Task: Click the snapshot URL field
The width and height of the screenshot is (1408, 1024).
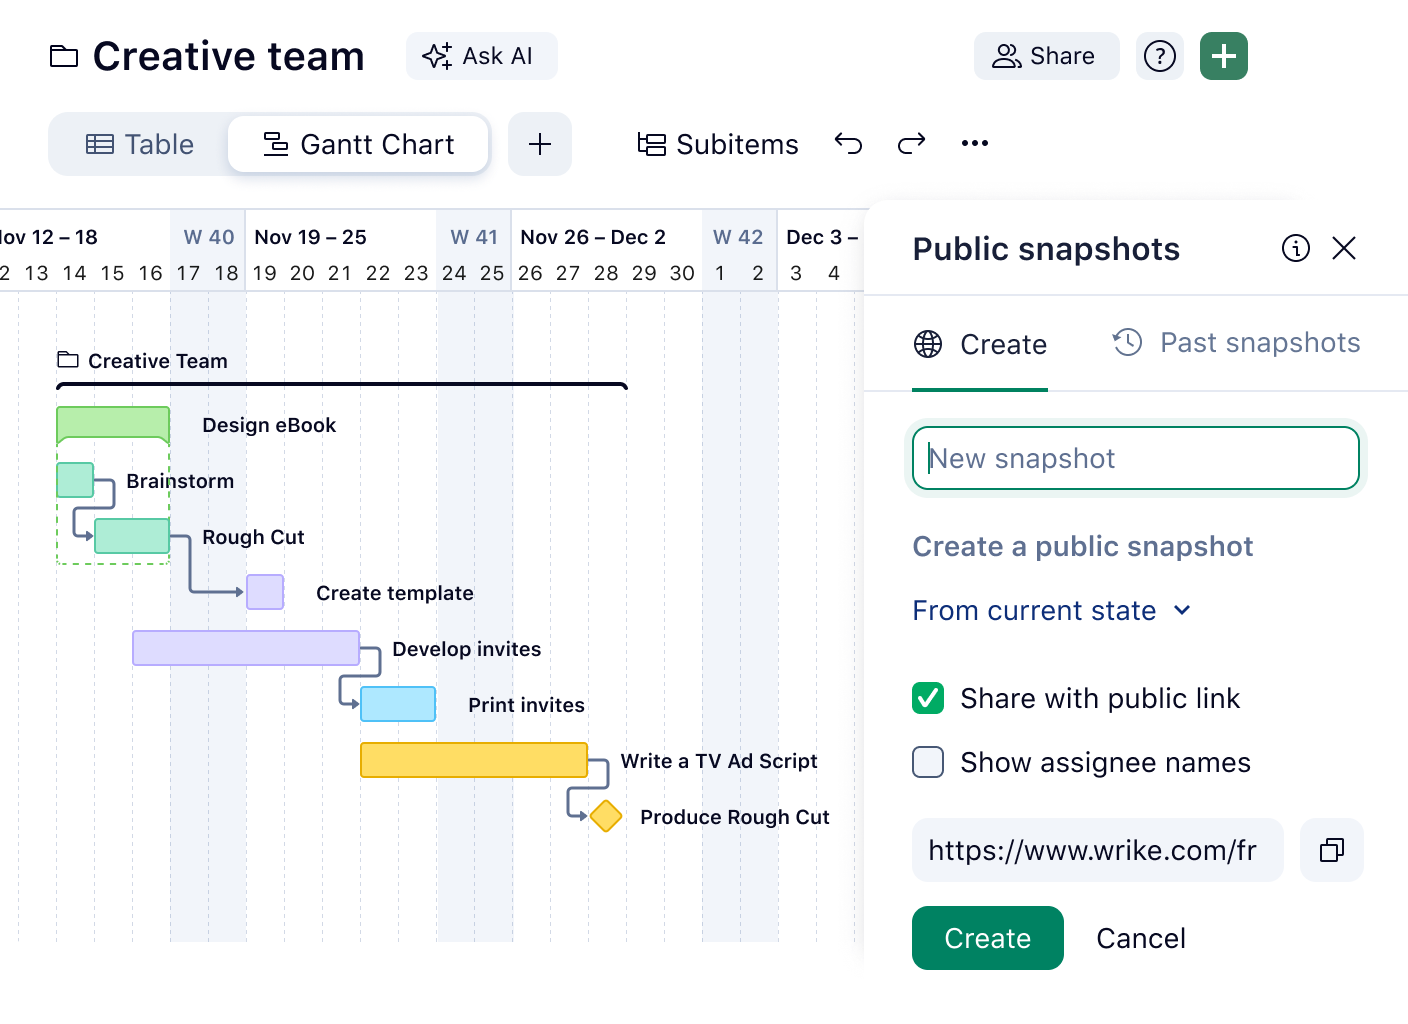Action: point(1098,850)
